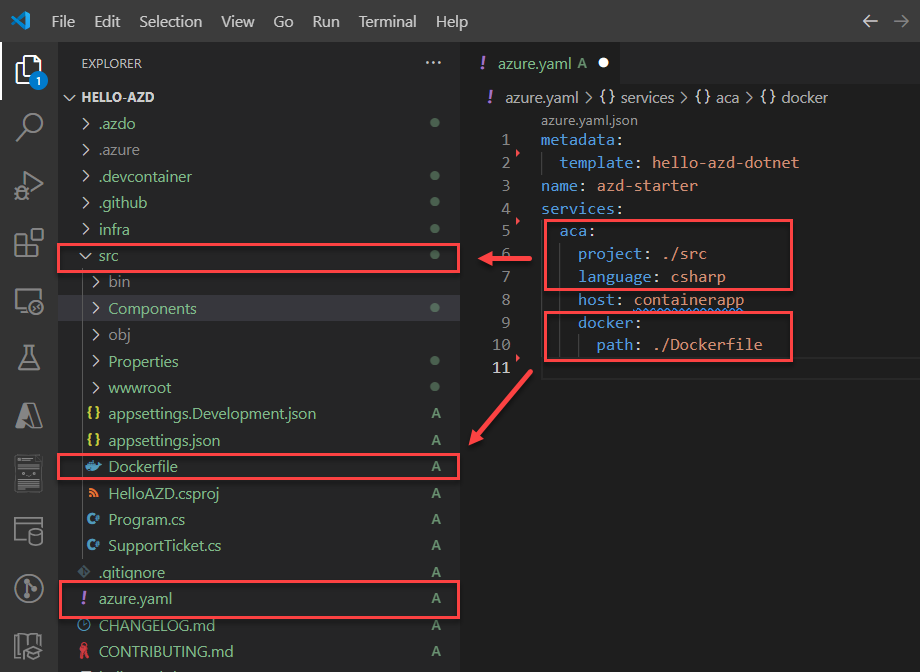Open Program.cs from the explorer
Viewport: 920px width, 672px height.
point(146,519)
